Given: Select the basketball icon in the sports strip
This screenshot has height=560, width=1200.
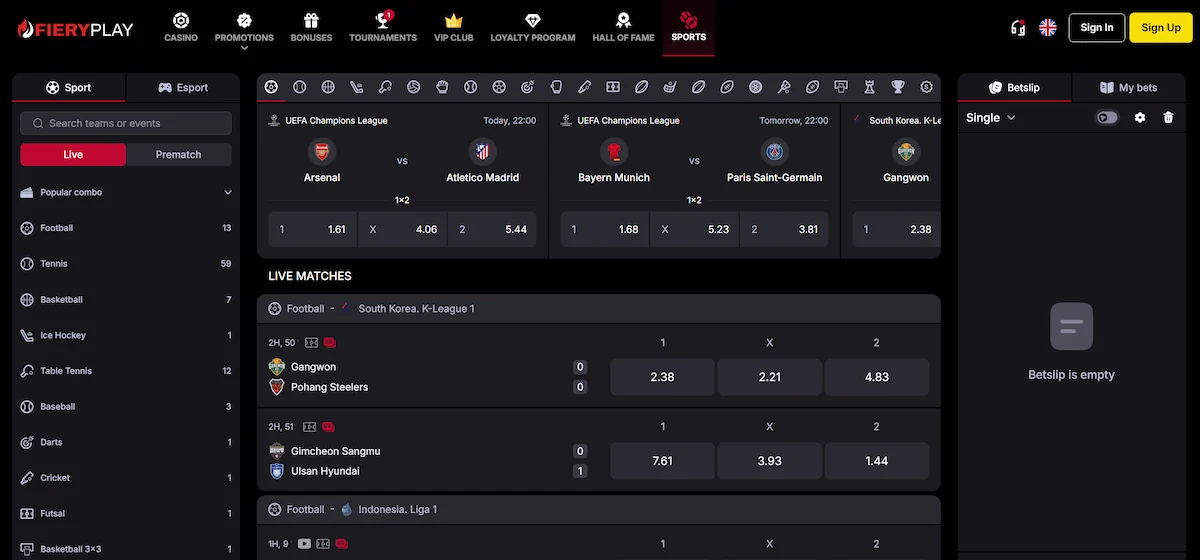Looking at the screenshot, I should coord(328,87).
